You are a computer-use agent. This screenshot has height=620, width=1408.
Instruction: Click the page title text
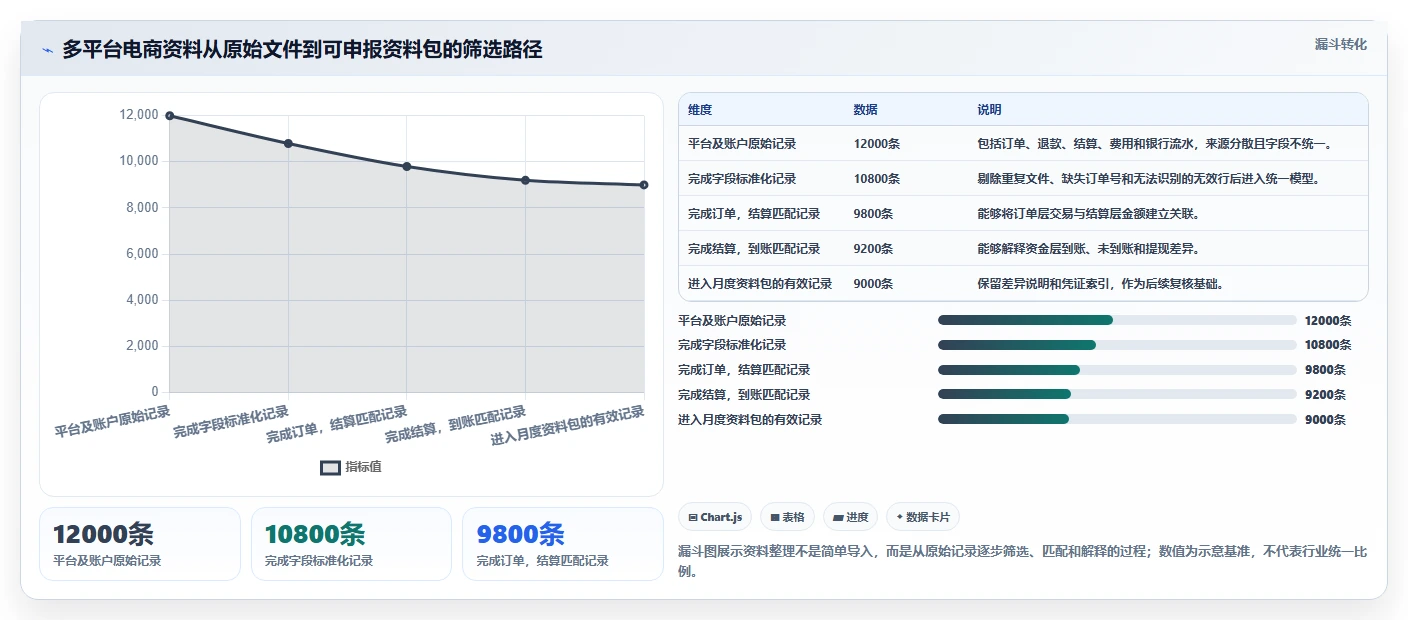[302, 50]
